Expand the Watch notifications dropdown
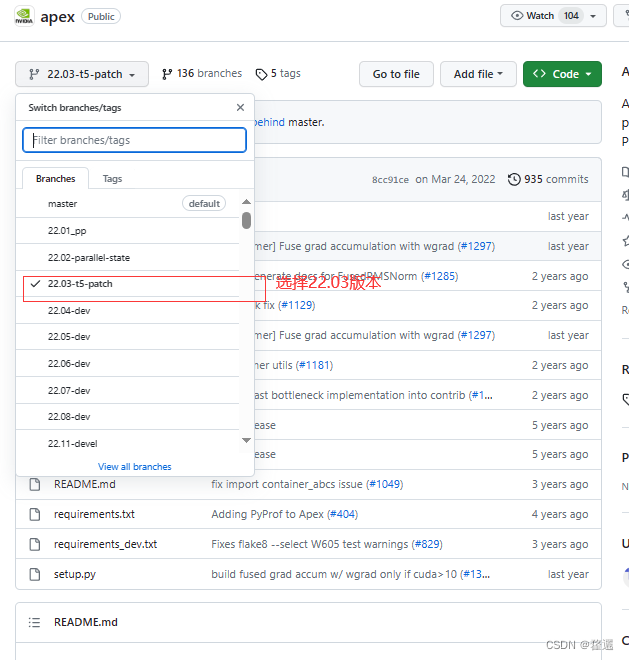This screenshot has width=629, height=660. tap(593, 16)
